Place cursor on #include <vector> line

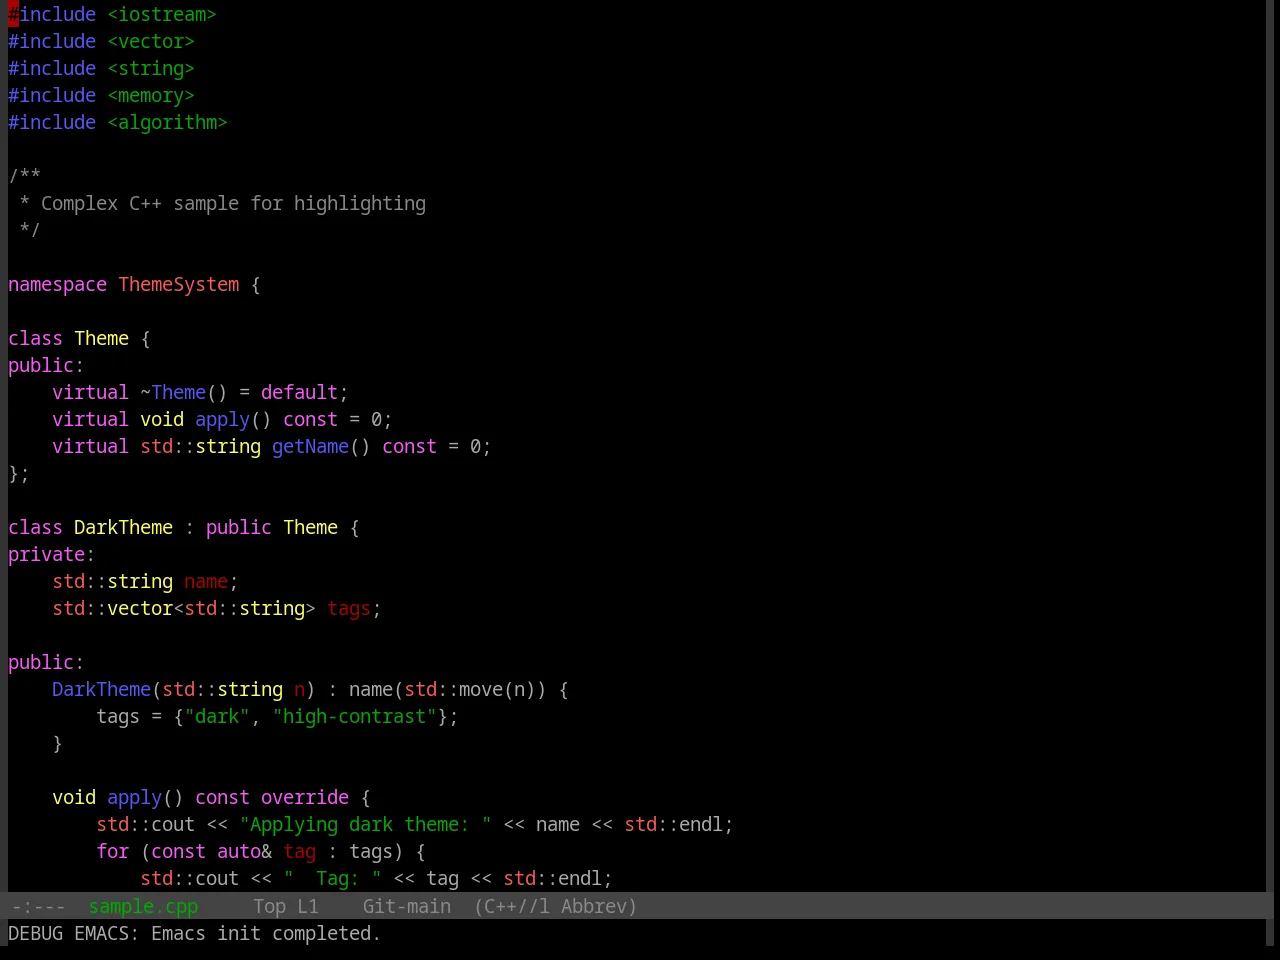101,41
